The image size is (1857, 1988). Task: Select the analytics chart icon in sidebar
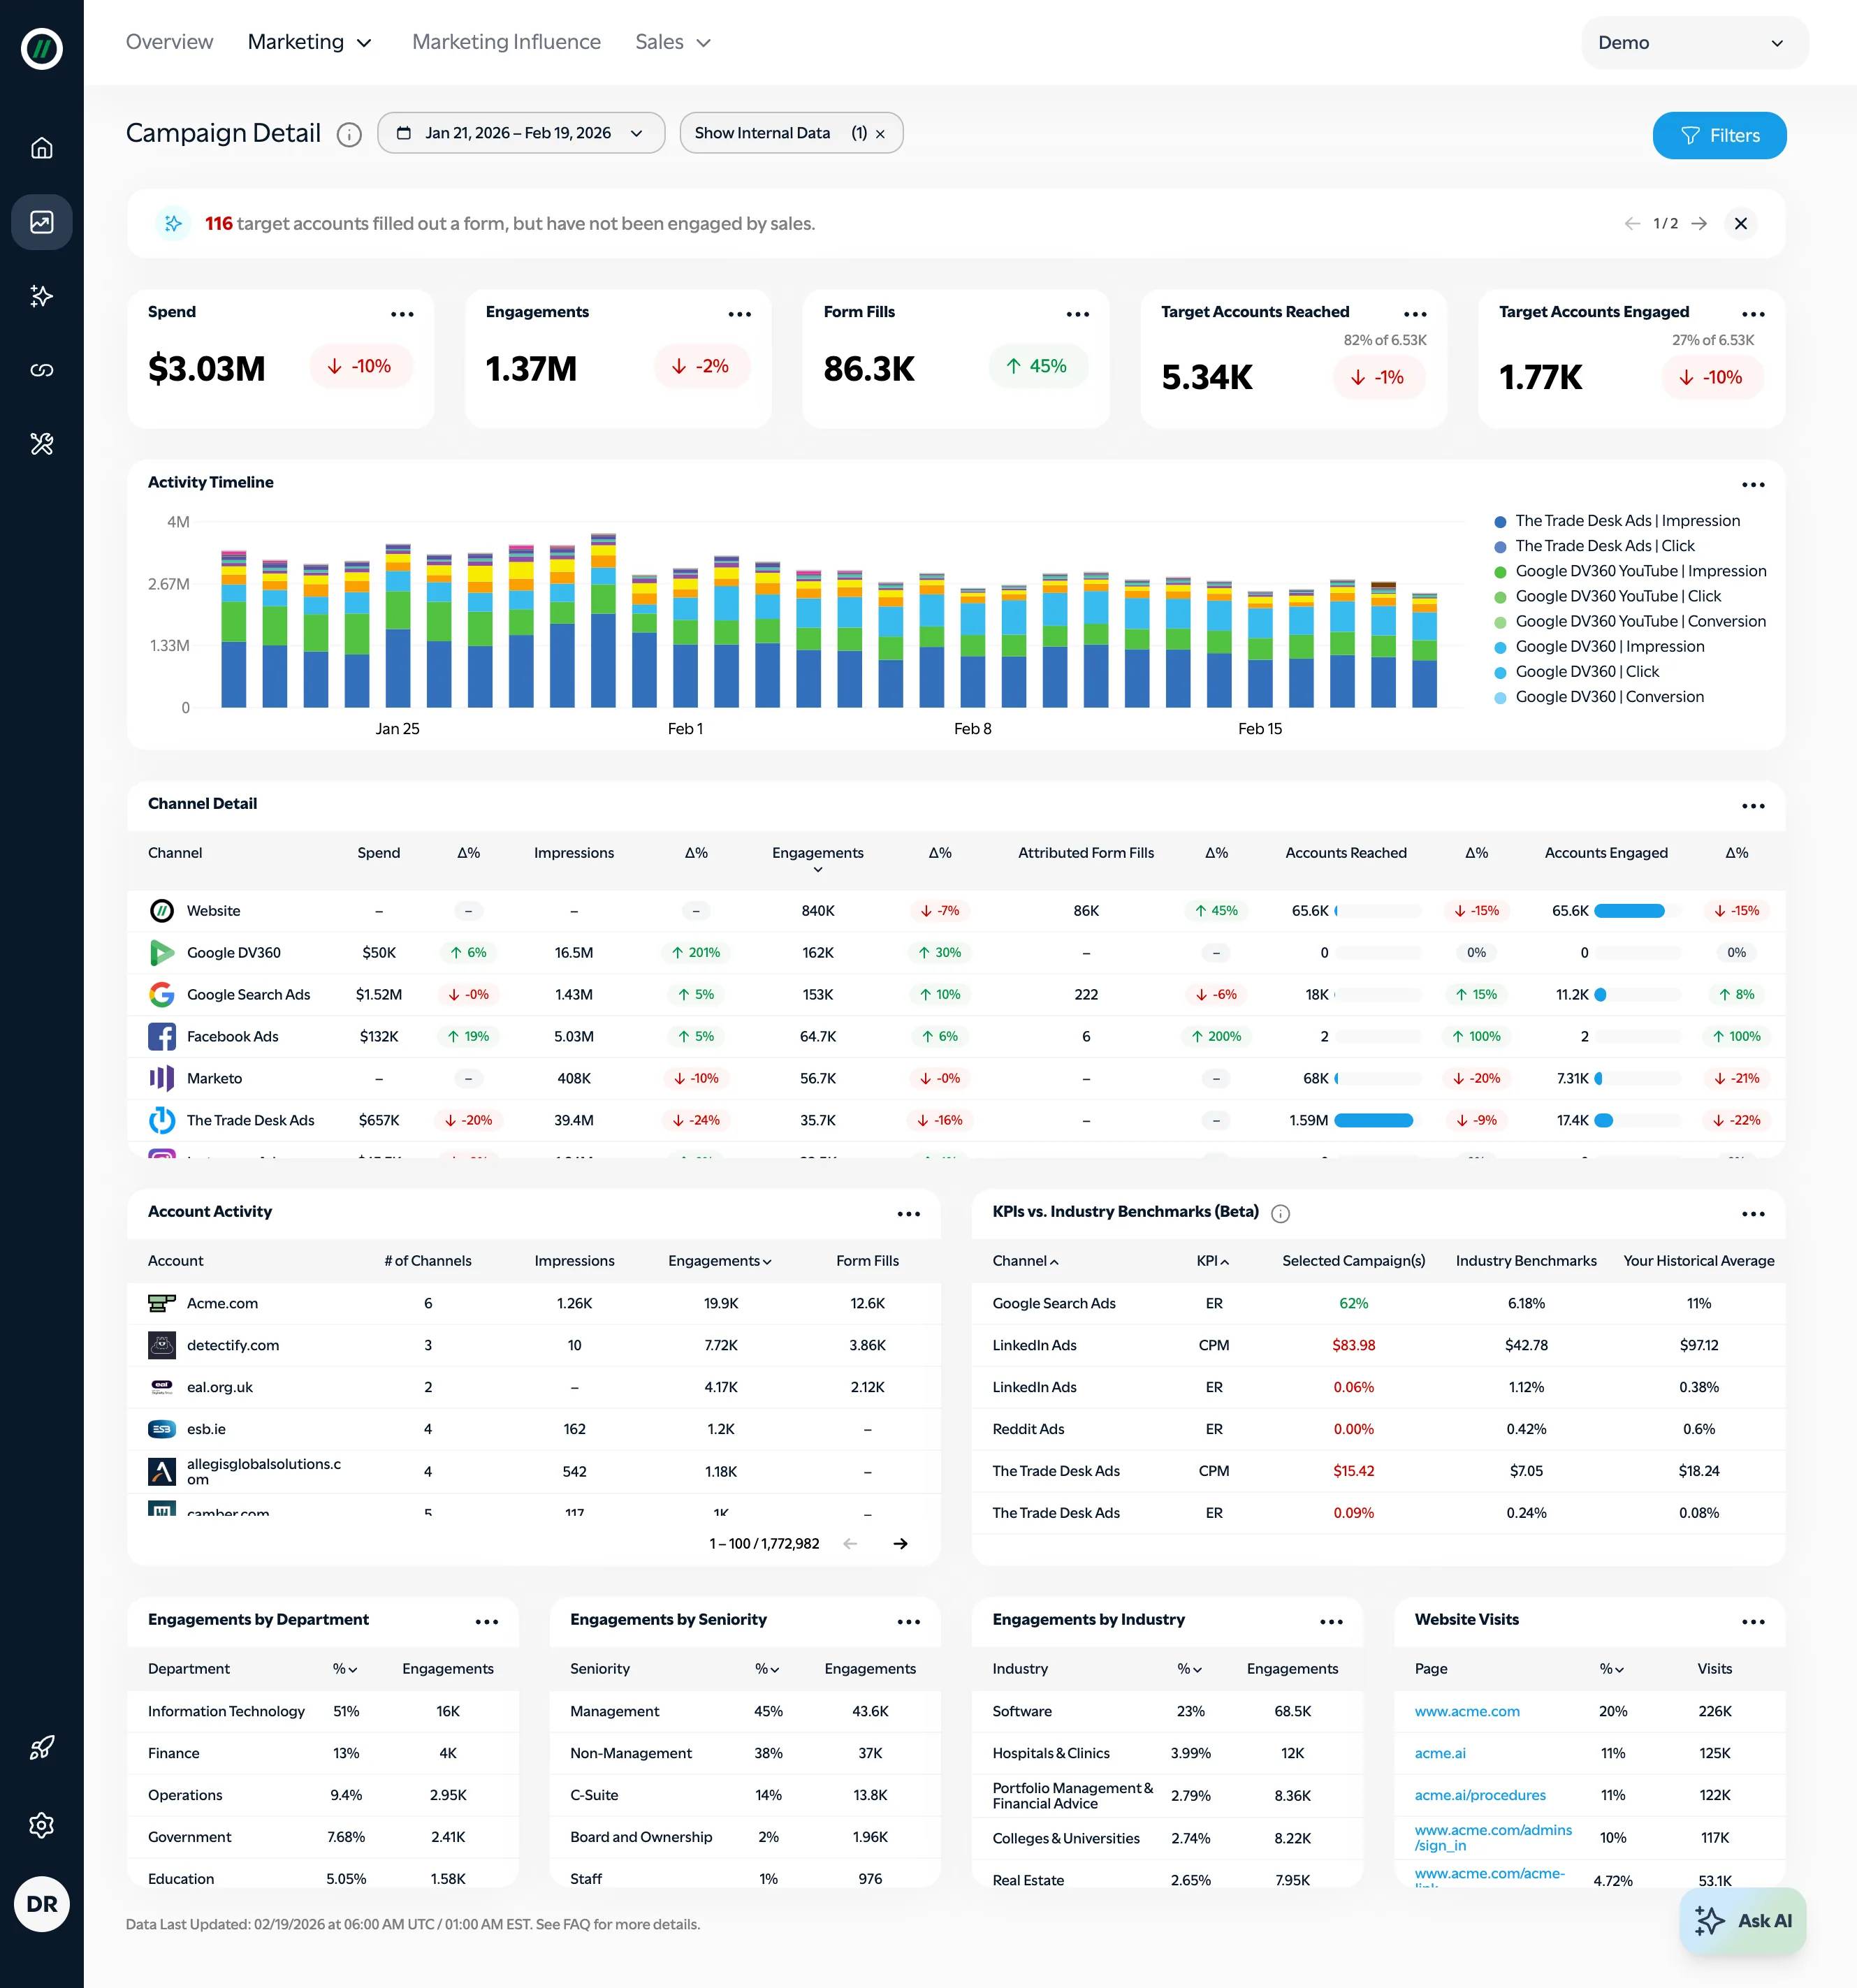(x=42, y=222)
